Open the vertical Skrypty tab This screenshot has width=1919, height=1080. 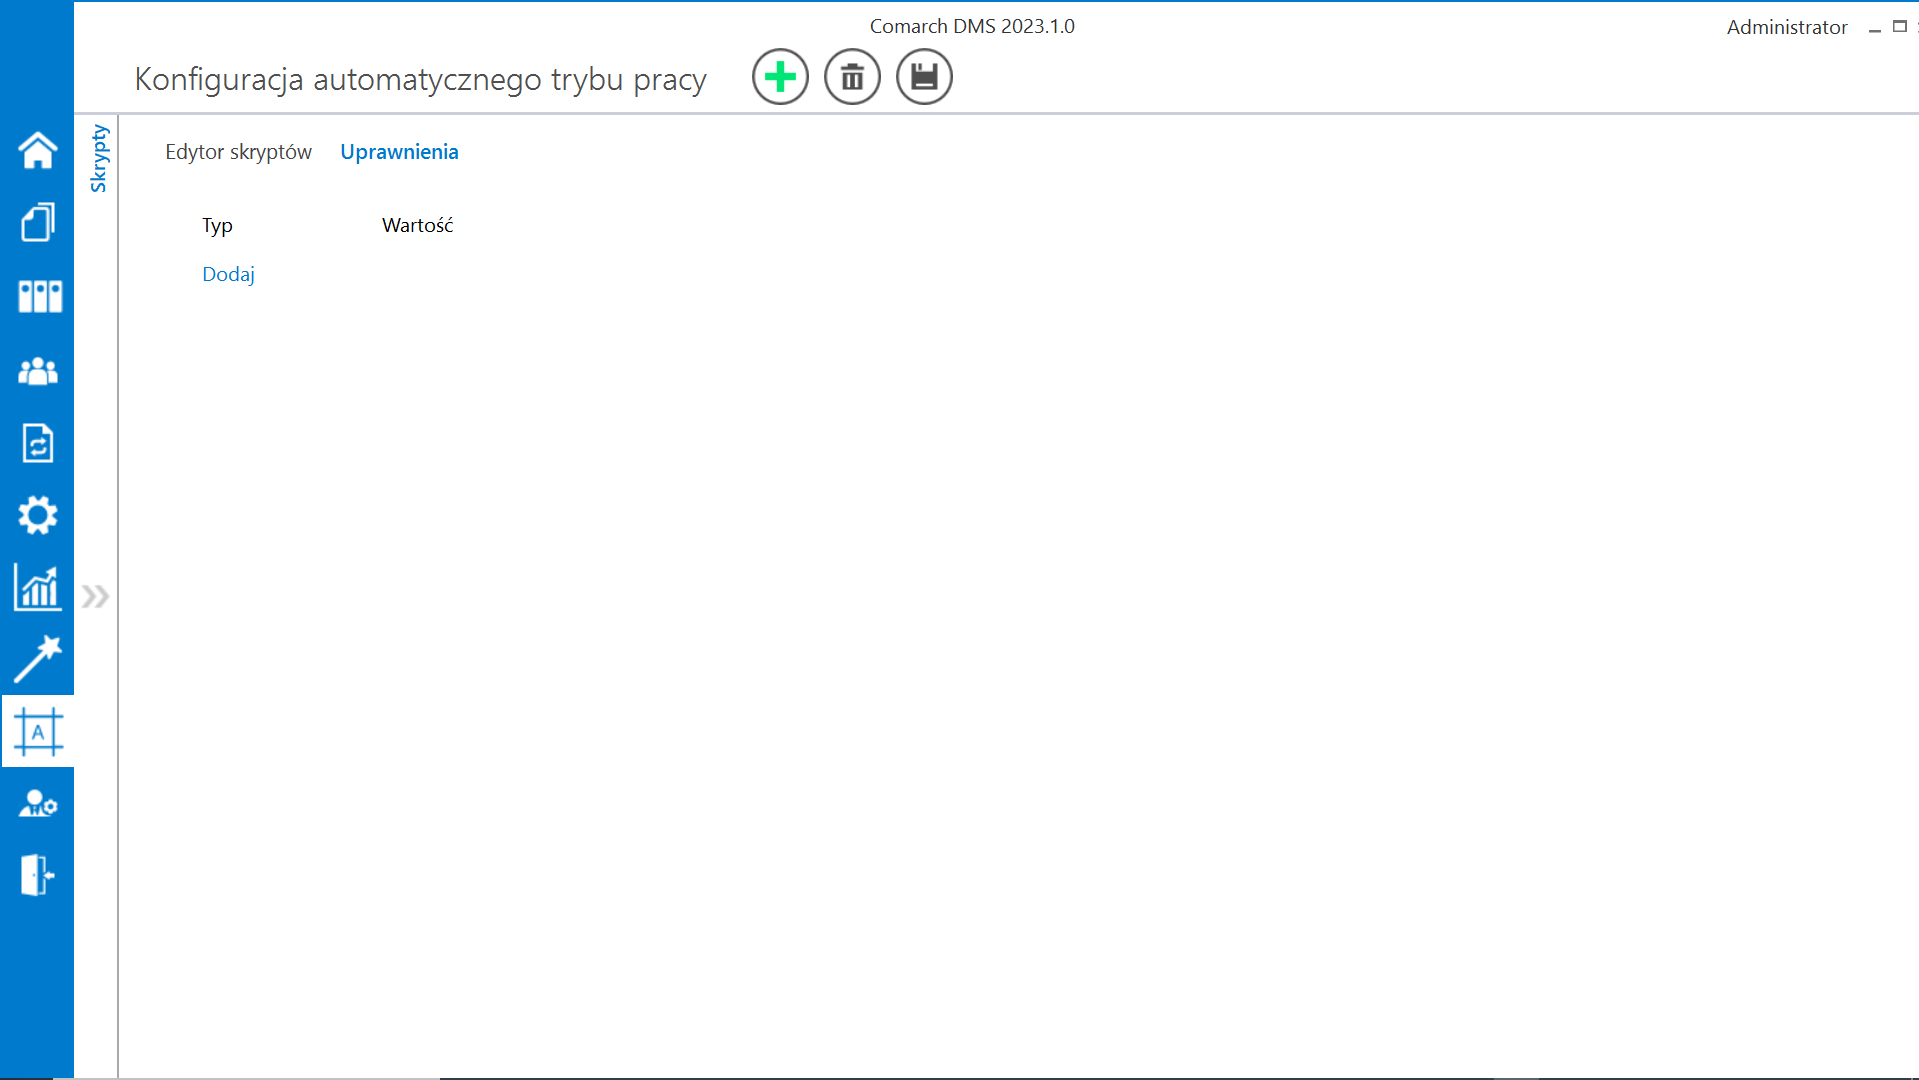pyautogui.click(x=98, y=158)
